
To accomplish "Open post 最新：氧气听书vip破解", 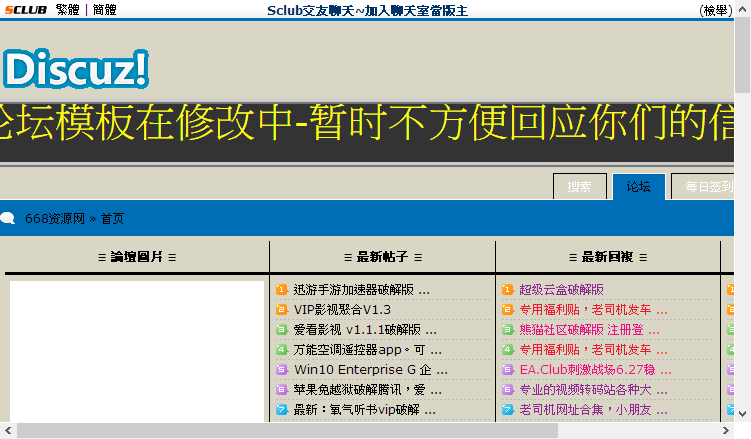I will coord(364,410).
